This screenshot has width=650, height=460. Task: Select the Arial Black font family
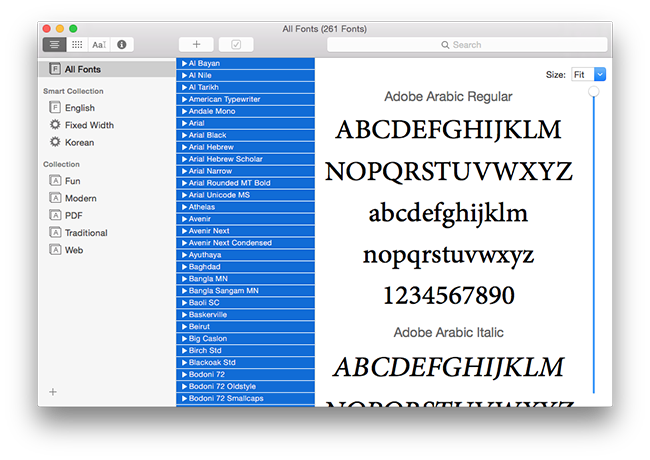click(x=207, y=135)
